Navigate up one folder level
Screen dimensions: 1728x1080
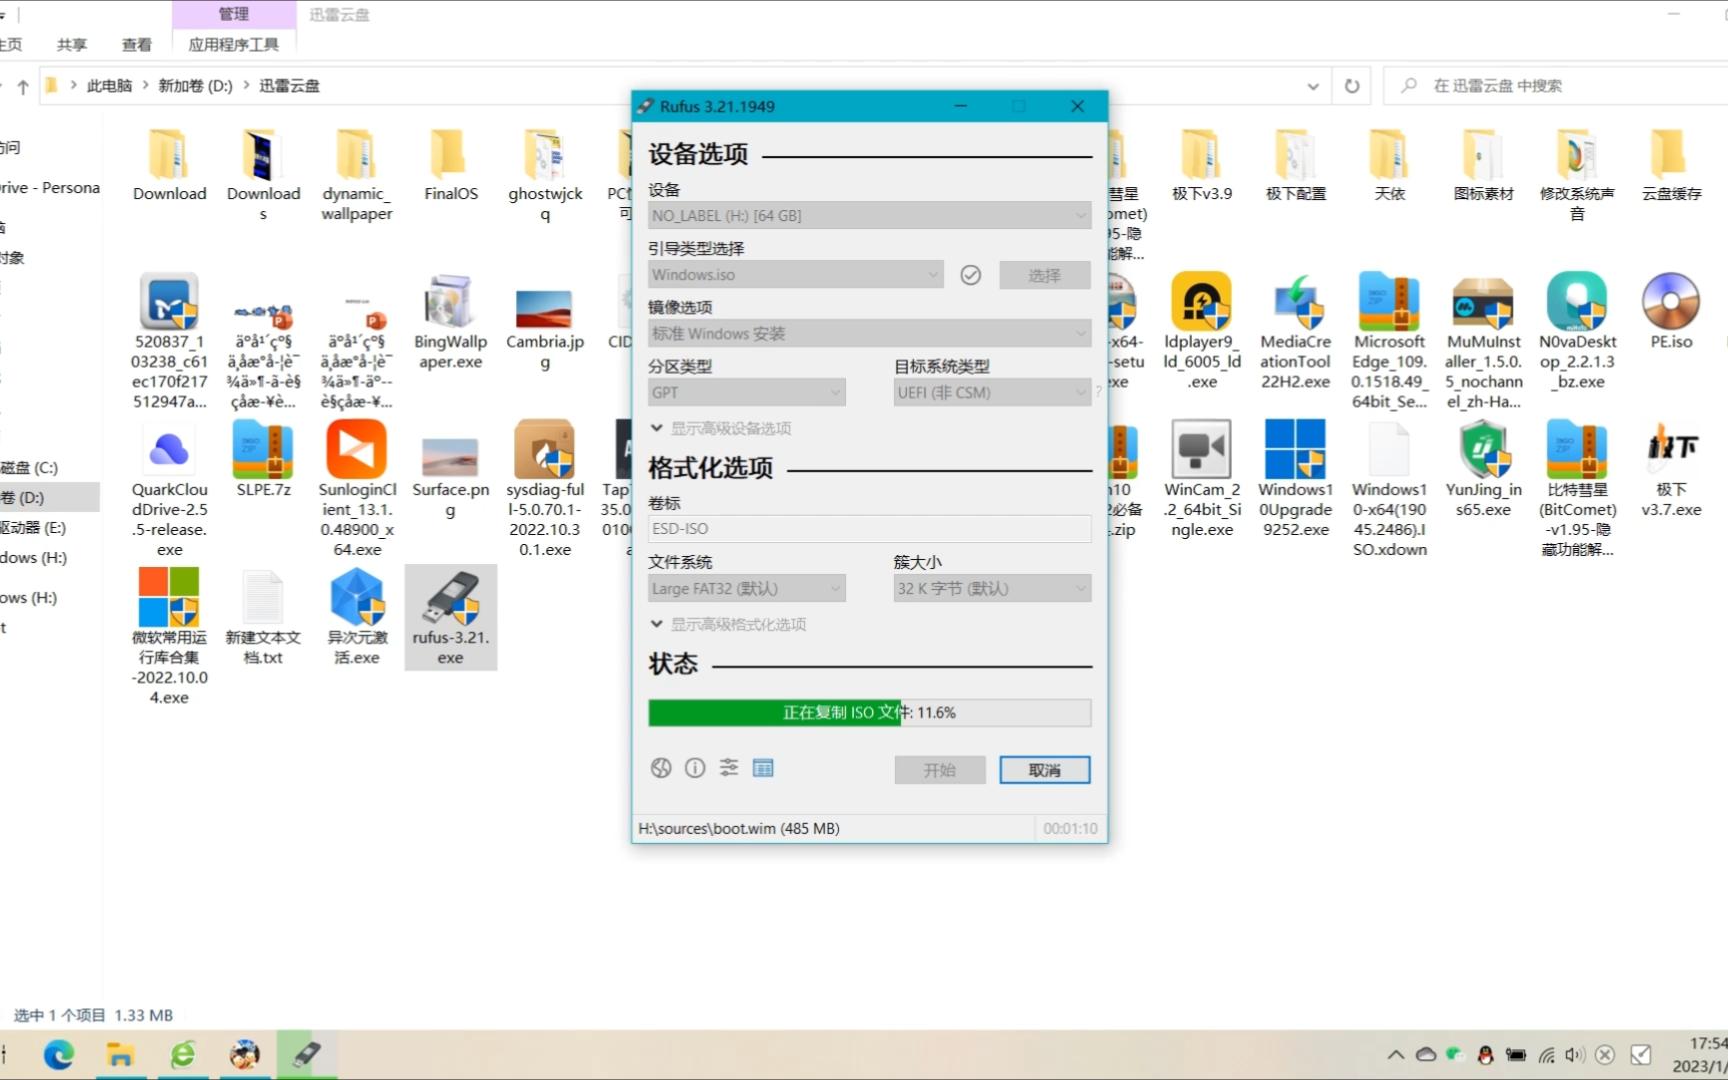pos(22,87)
